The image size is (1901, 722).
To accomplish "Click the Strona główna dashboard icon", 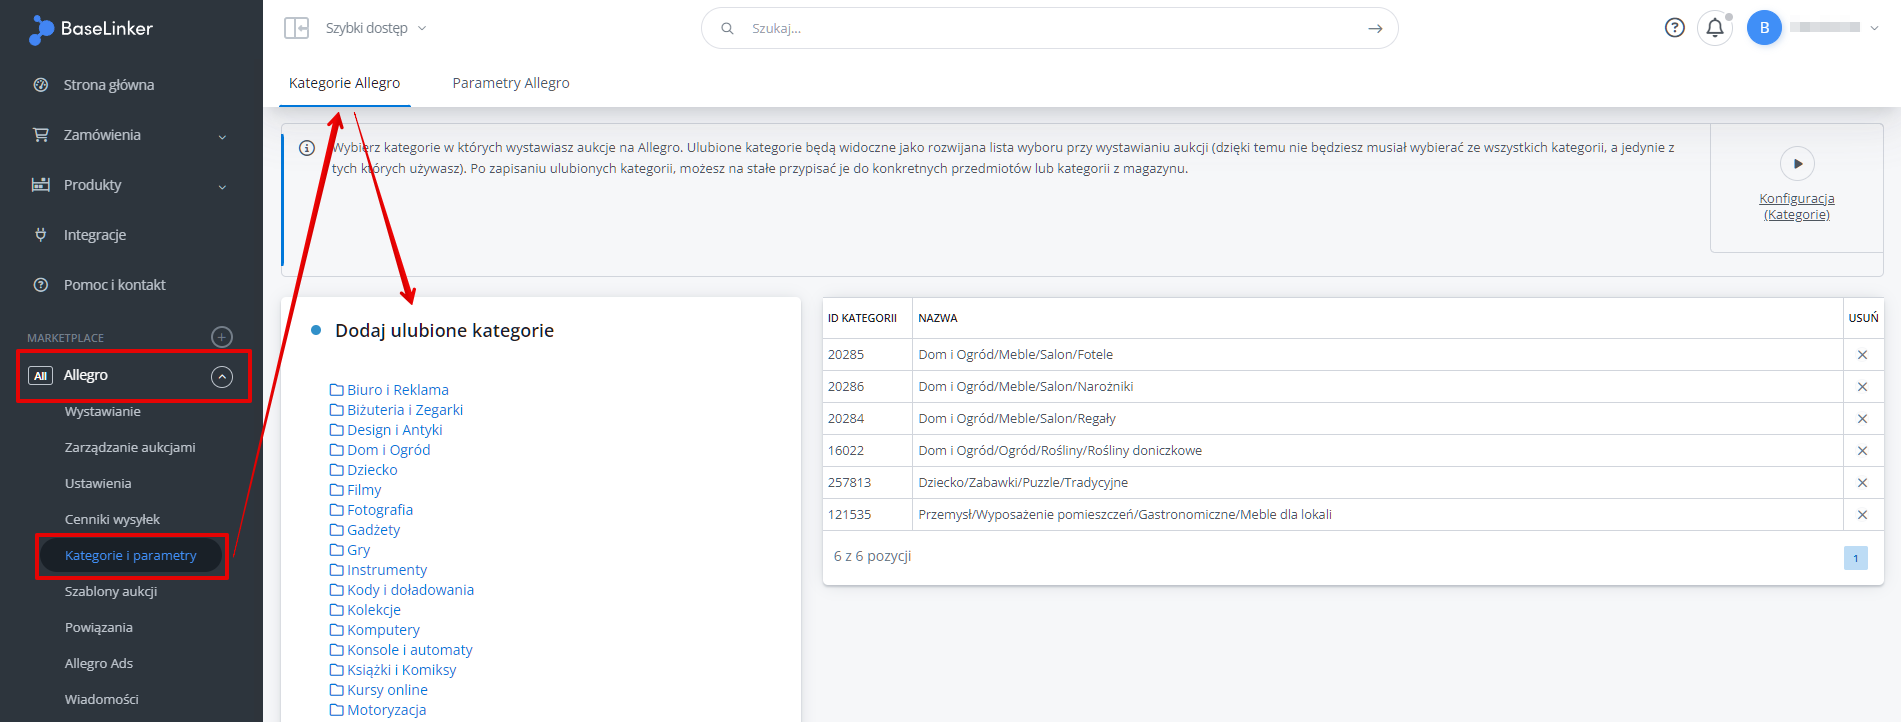I will coord(41,85).
